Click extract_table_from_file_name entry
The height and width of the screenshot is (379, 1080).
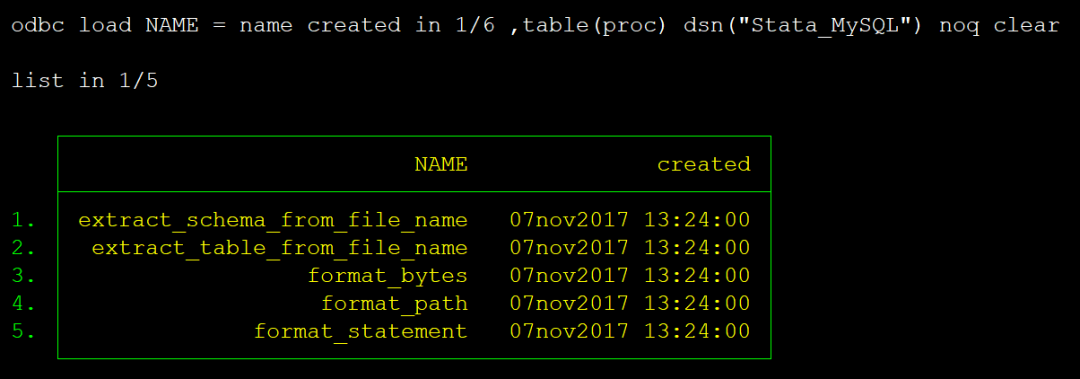[280, 248]
